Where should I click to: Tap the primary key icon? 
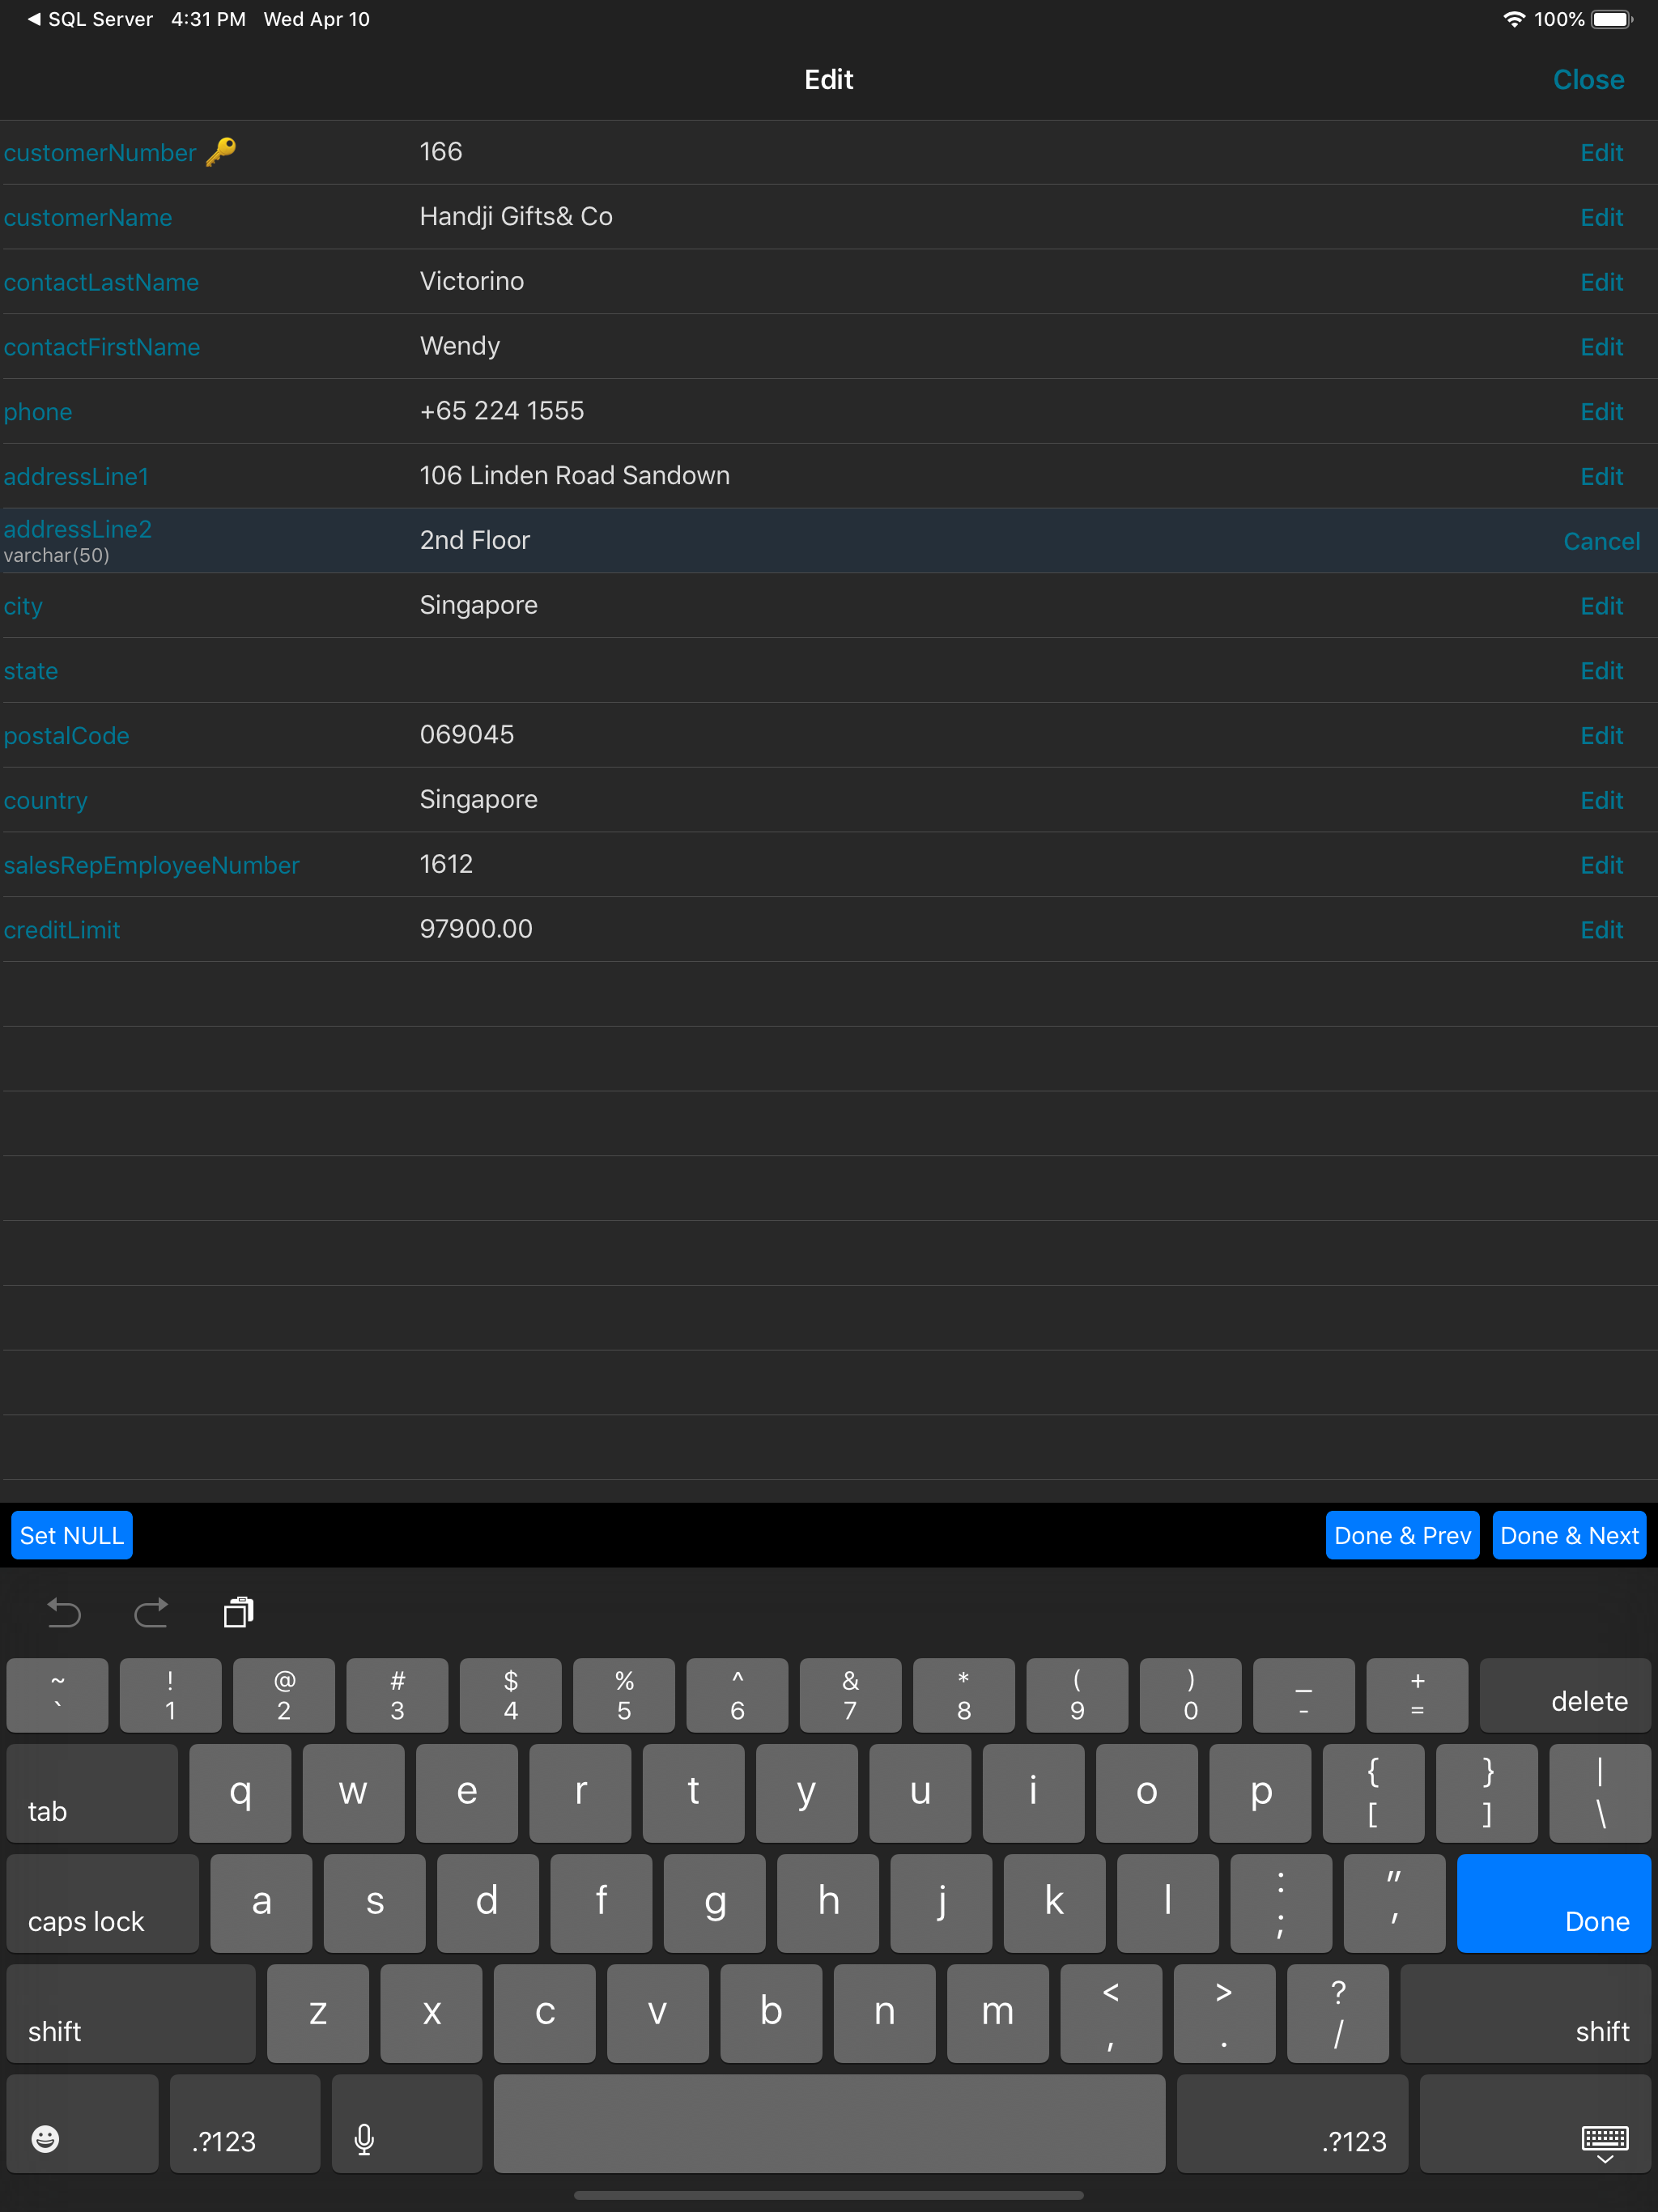coord(221,151)
